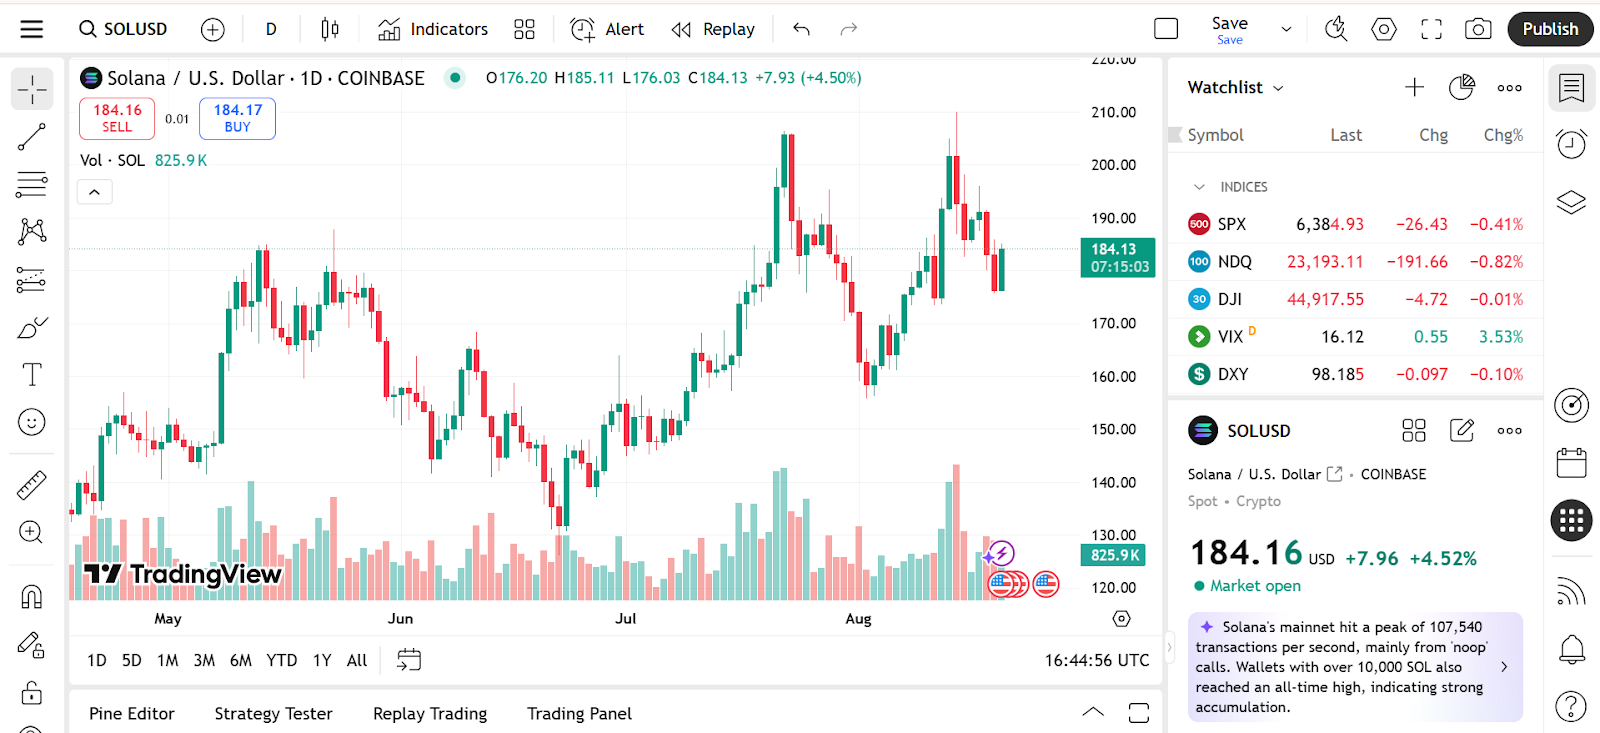This screenshot has width=1600, height=733.
Task: Open quick search lightning icon
Action: click(x=1336, y=29)
